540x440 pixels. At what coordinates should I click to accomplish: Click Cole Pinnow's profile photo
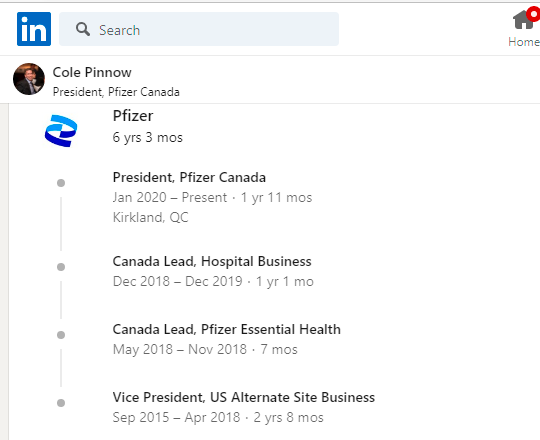click(29, 79)
